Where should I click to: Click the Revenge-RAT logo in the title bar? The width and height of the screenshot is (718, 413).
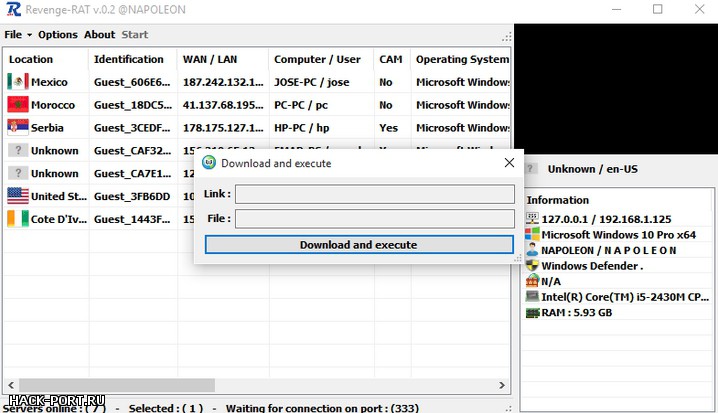pos(13,9)
